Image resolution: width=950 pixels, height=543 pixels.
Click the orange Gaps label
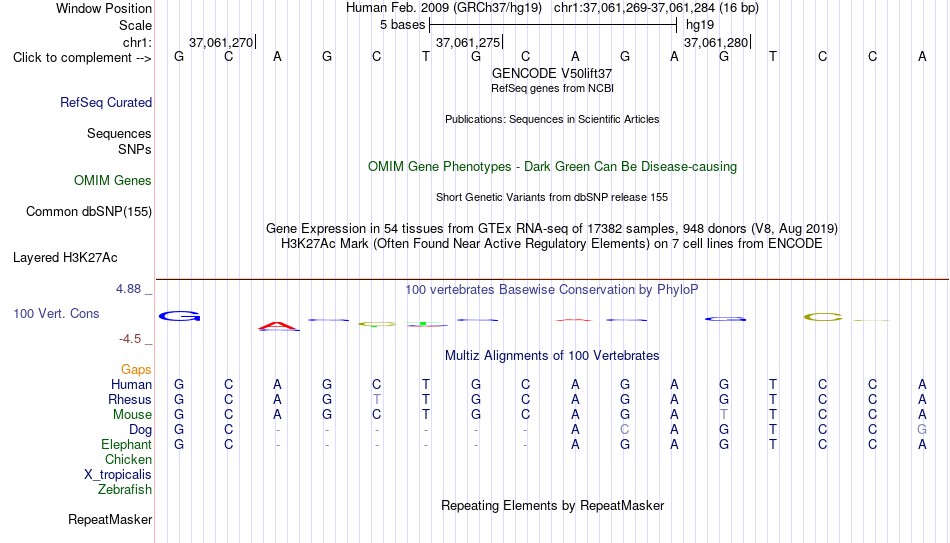[x=136, y=370]
